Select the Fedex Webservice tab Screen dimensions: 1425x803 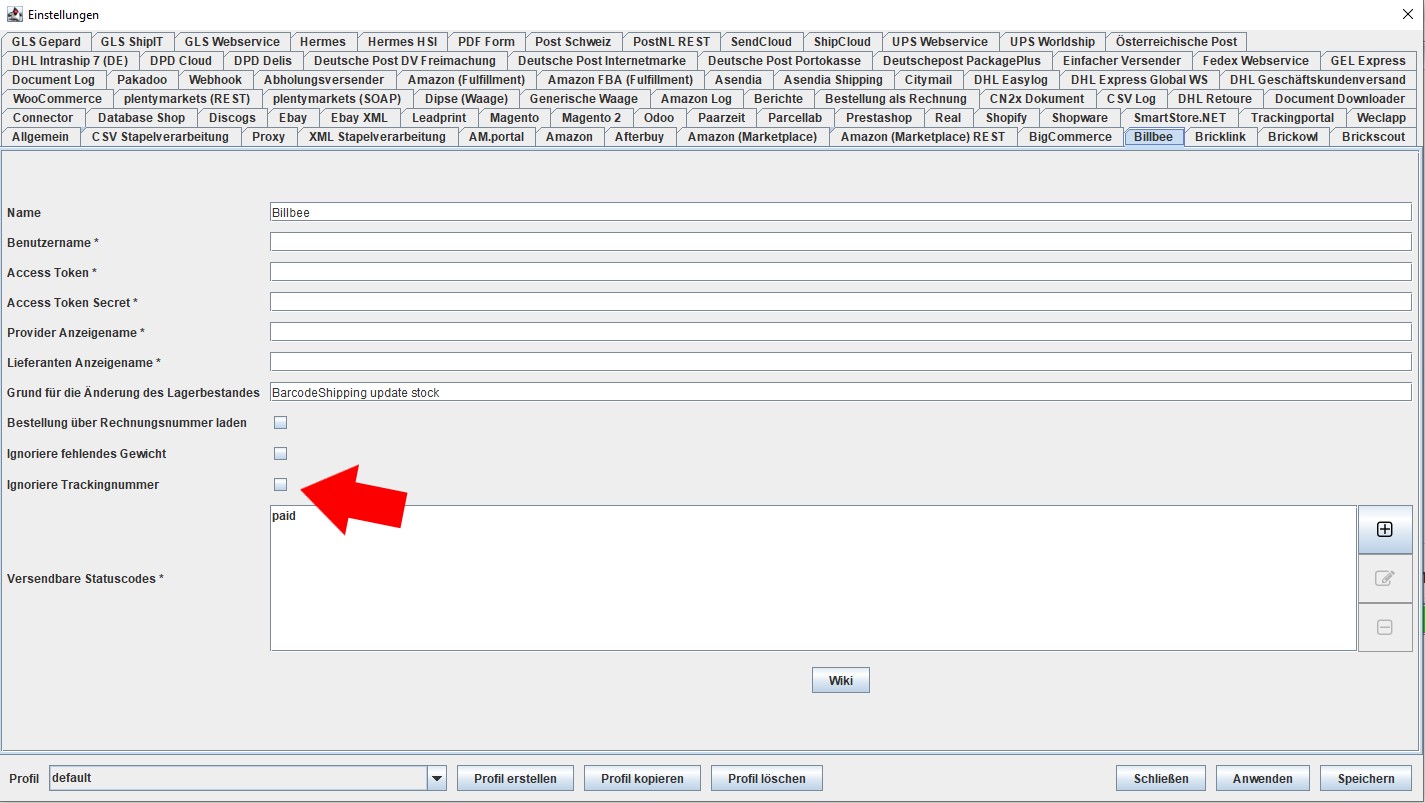click(x=1255, y=61)
